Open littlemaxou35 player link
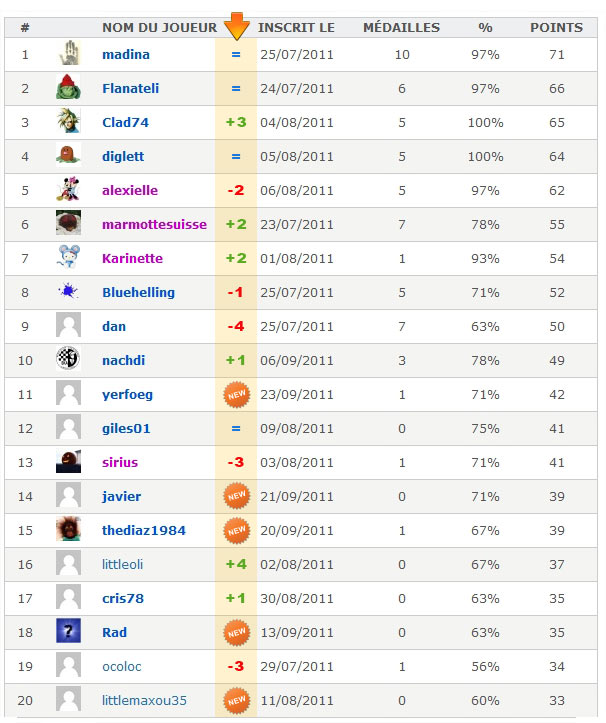 click(x=144, y=700)
